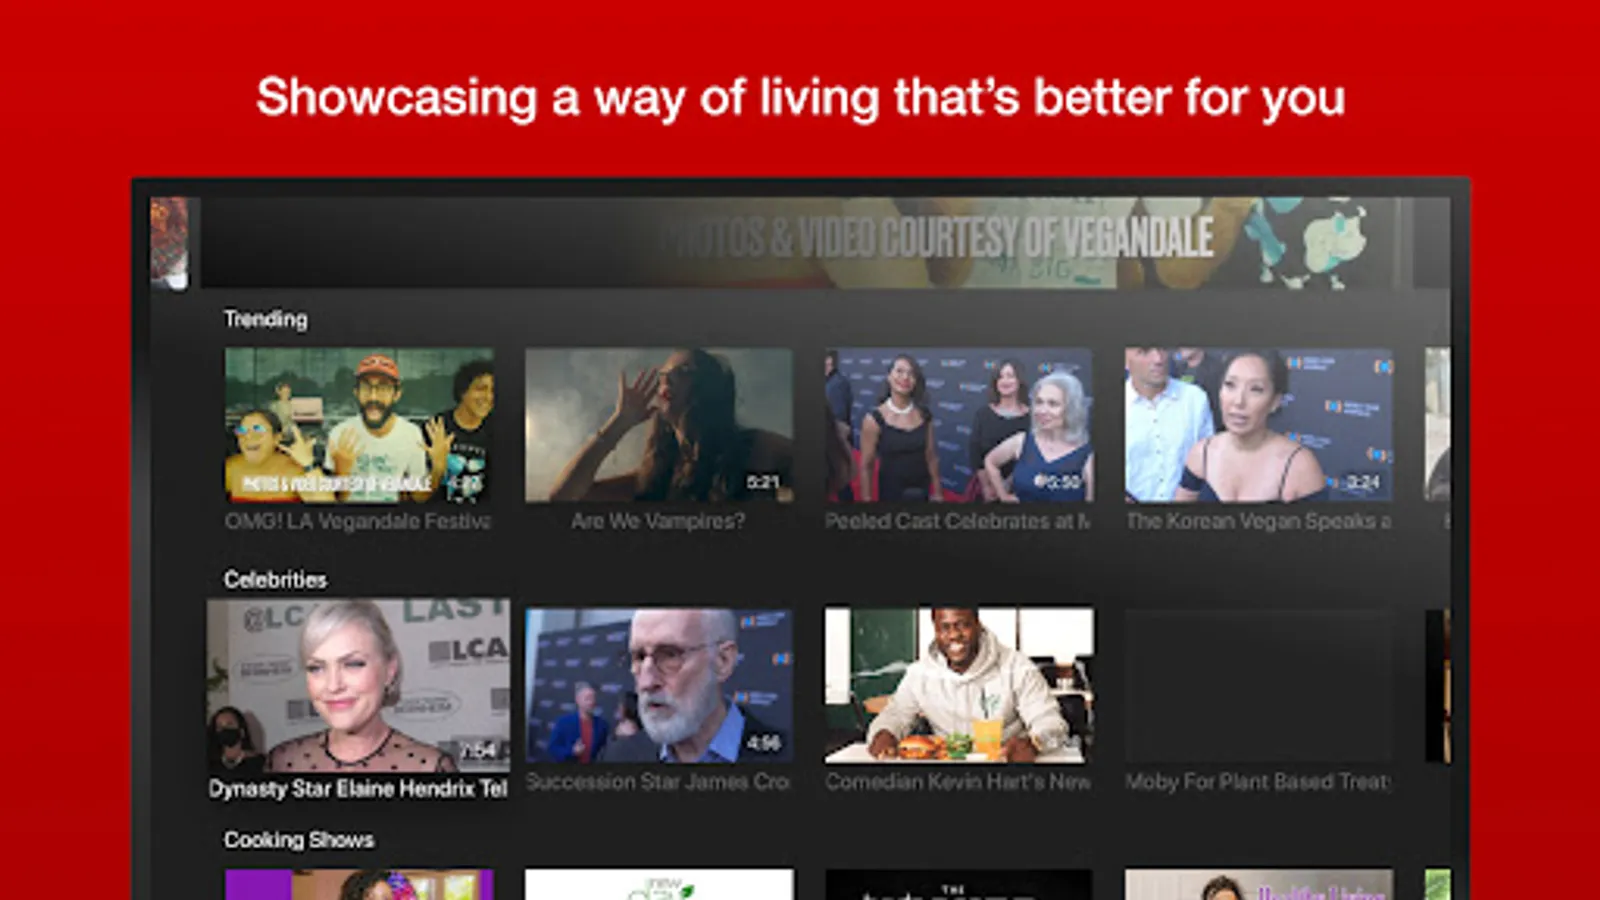This screenshot has height=900, width=1600.
Task: Click the 'Comedian Kevin Hart's New' title text
Action: (958, 782)
